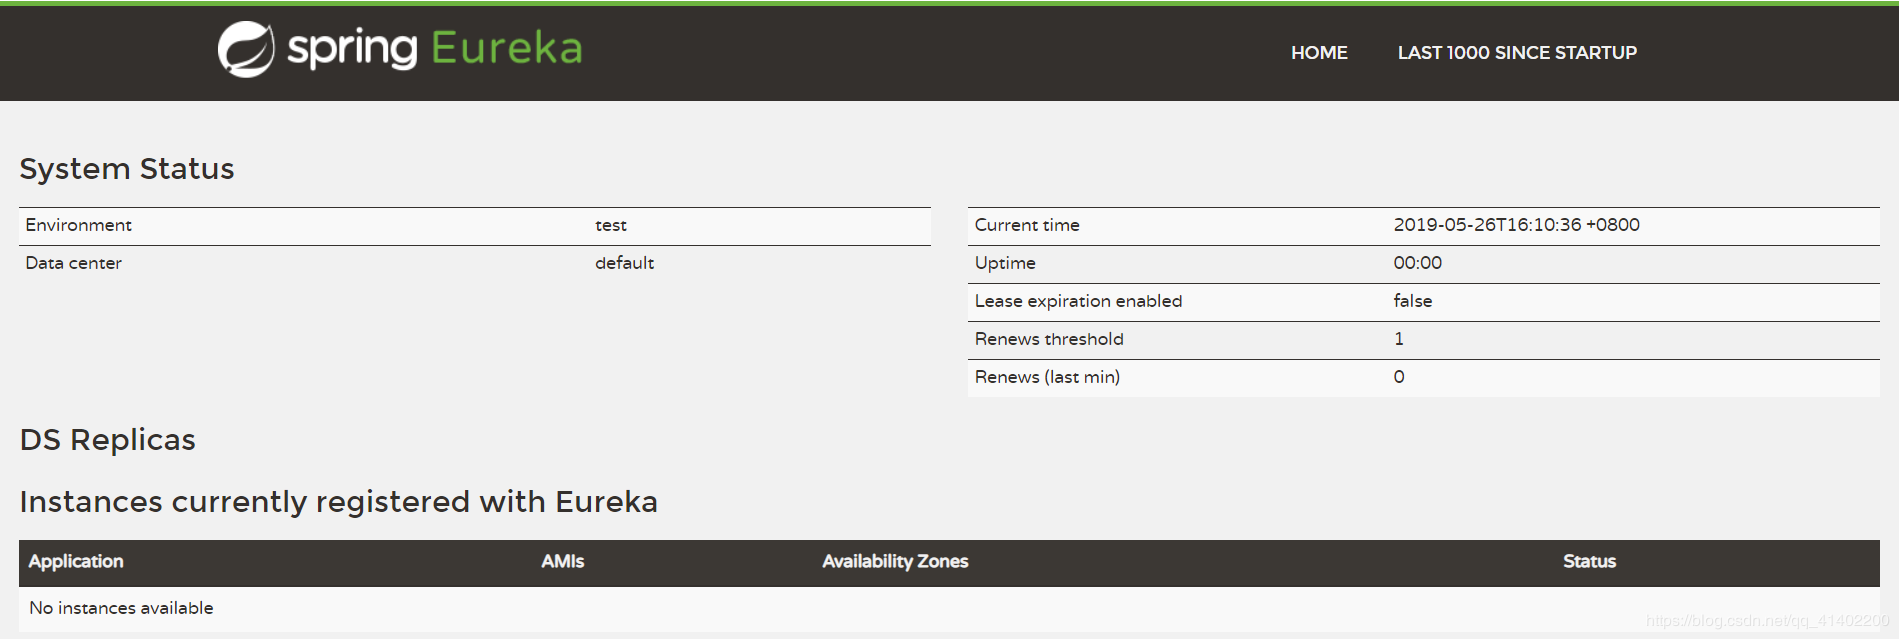
Task: Click the Data center value "default"
Action: point(624,263)
